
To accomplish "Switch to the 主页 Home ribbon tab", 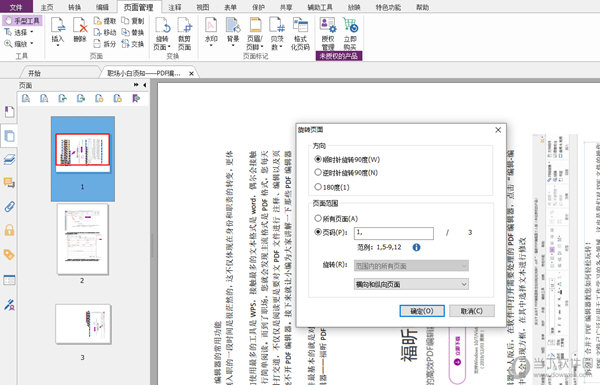I will point(47,7).
